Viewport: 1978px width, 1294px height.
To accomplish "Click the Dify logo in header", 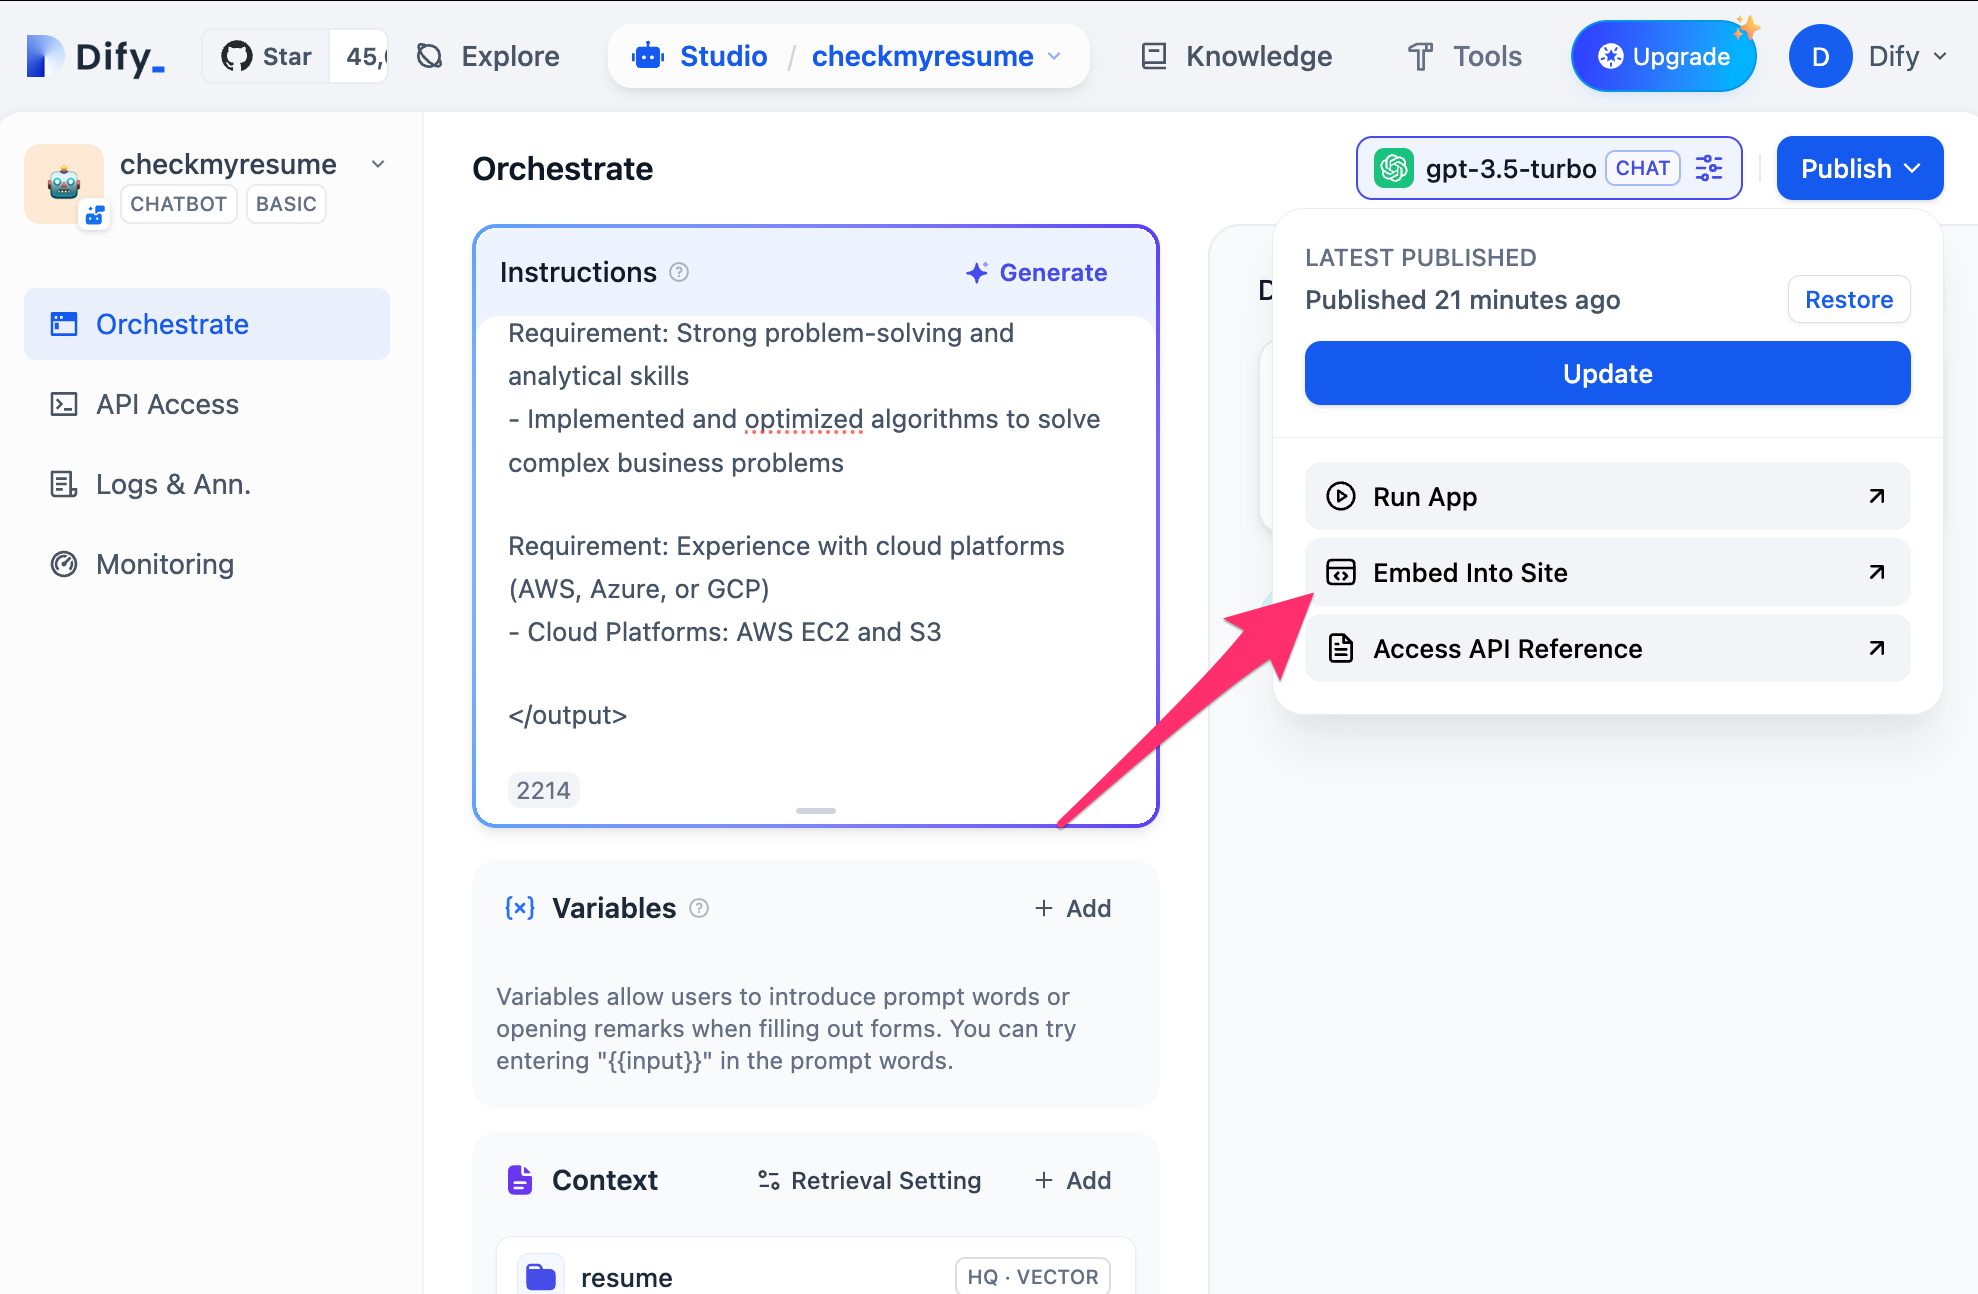I will tap(95, 56).
